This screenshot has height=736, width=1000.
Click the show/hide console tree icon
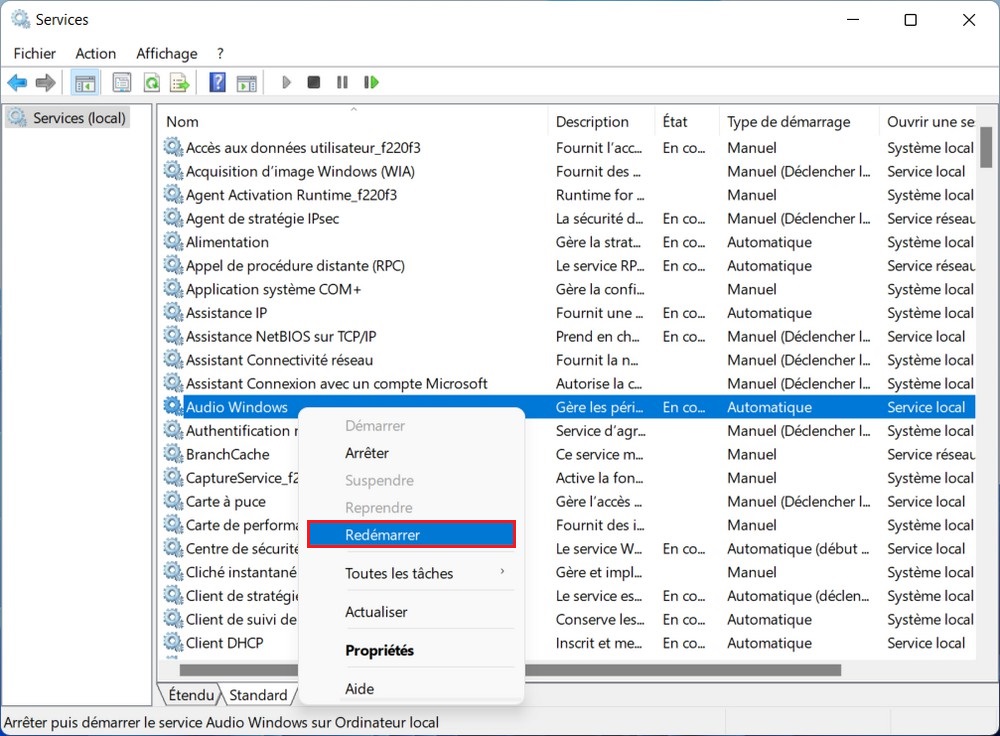[x=85, y=83]
